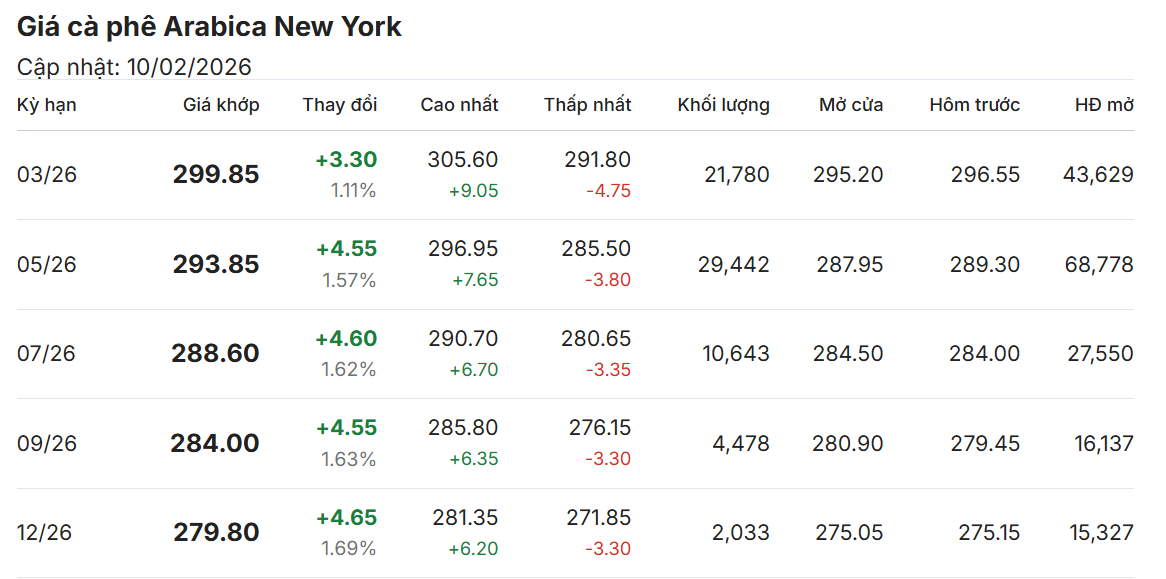Open the 07/26 contract row

[47, 354]
